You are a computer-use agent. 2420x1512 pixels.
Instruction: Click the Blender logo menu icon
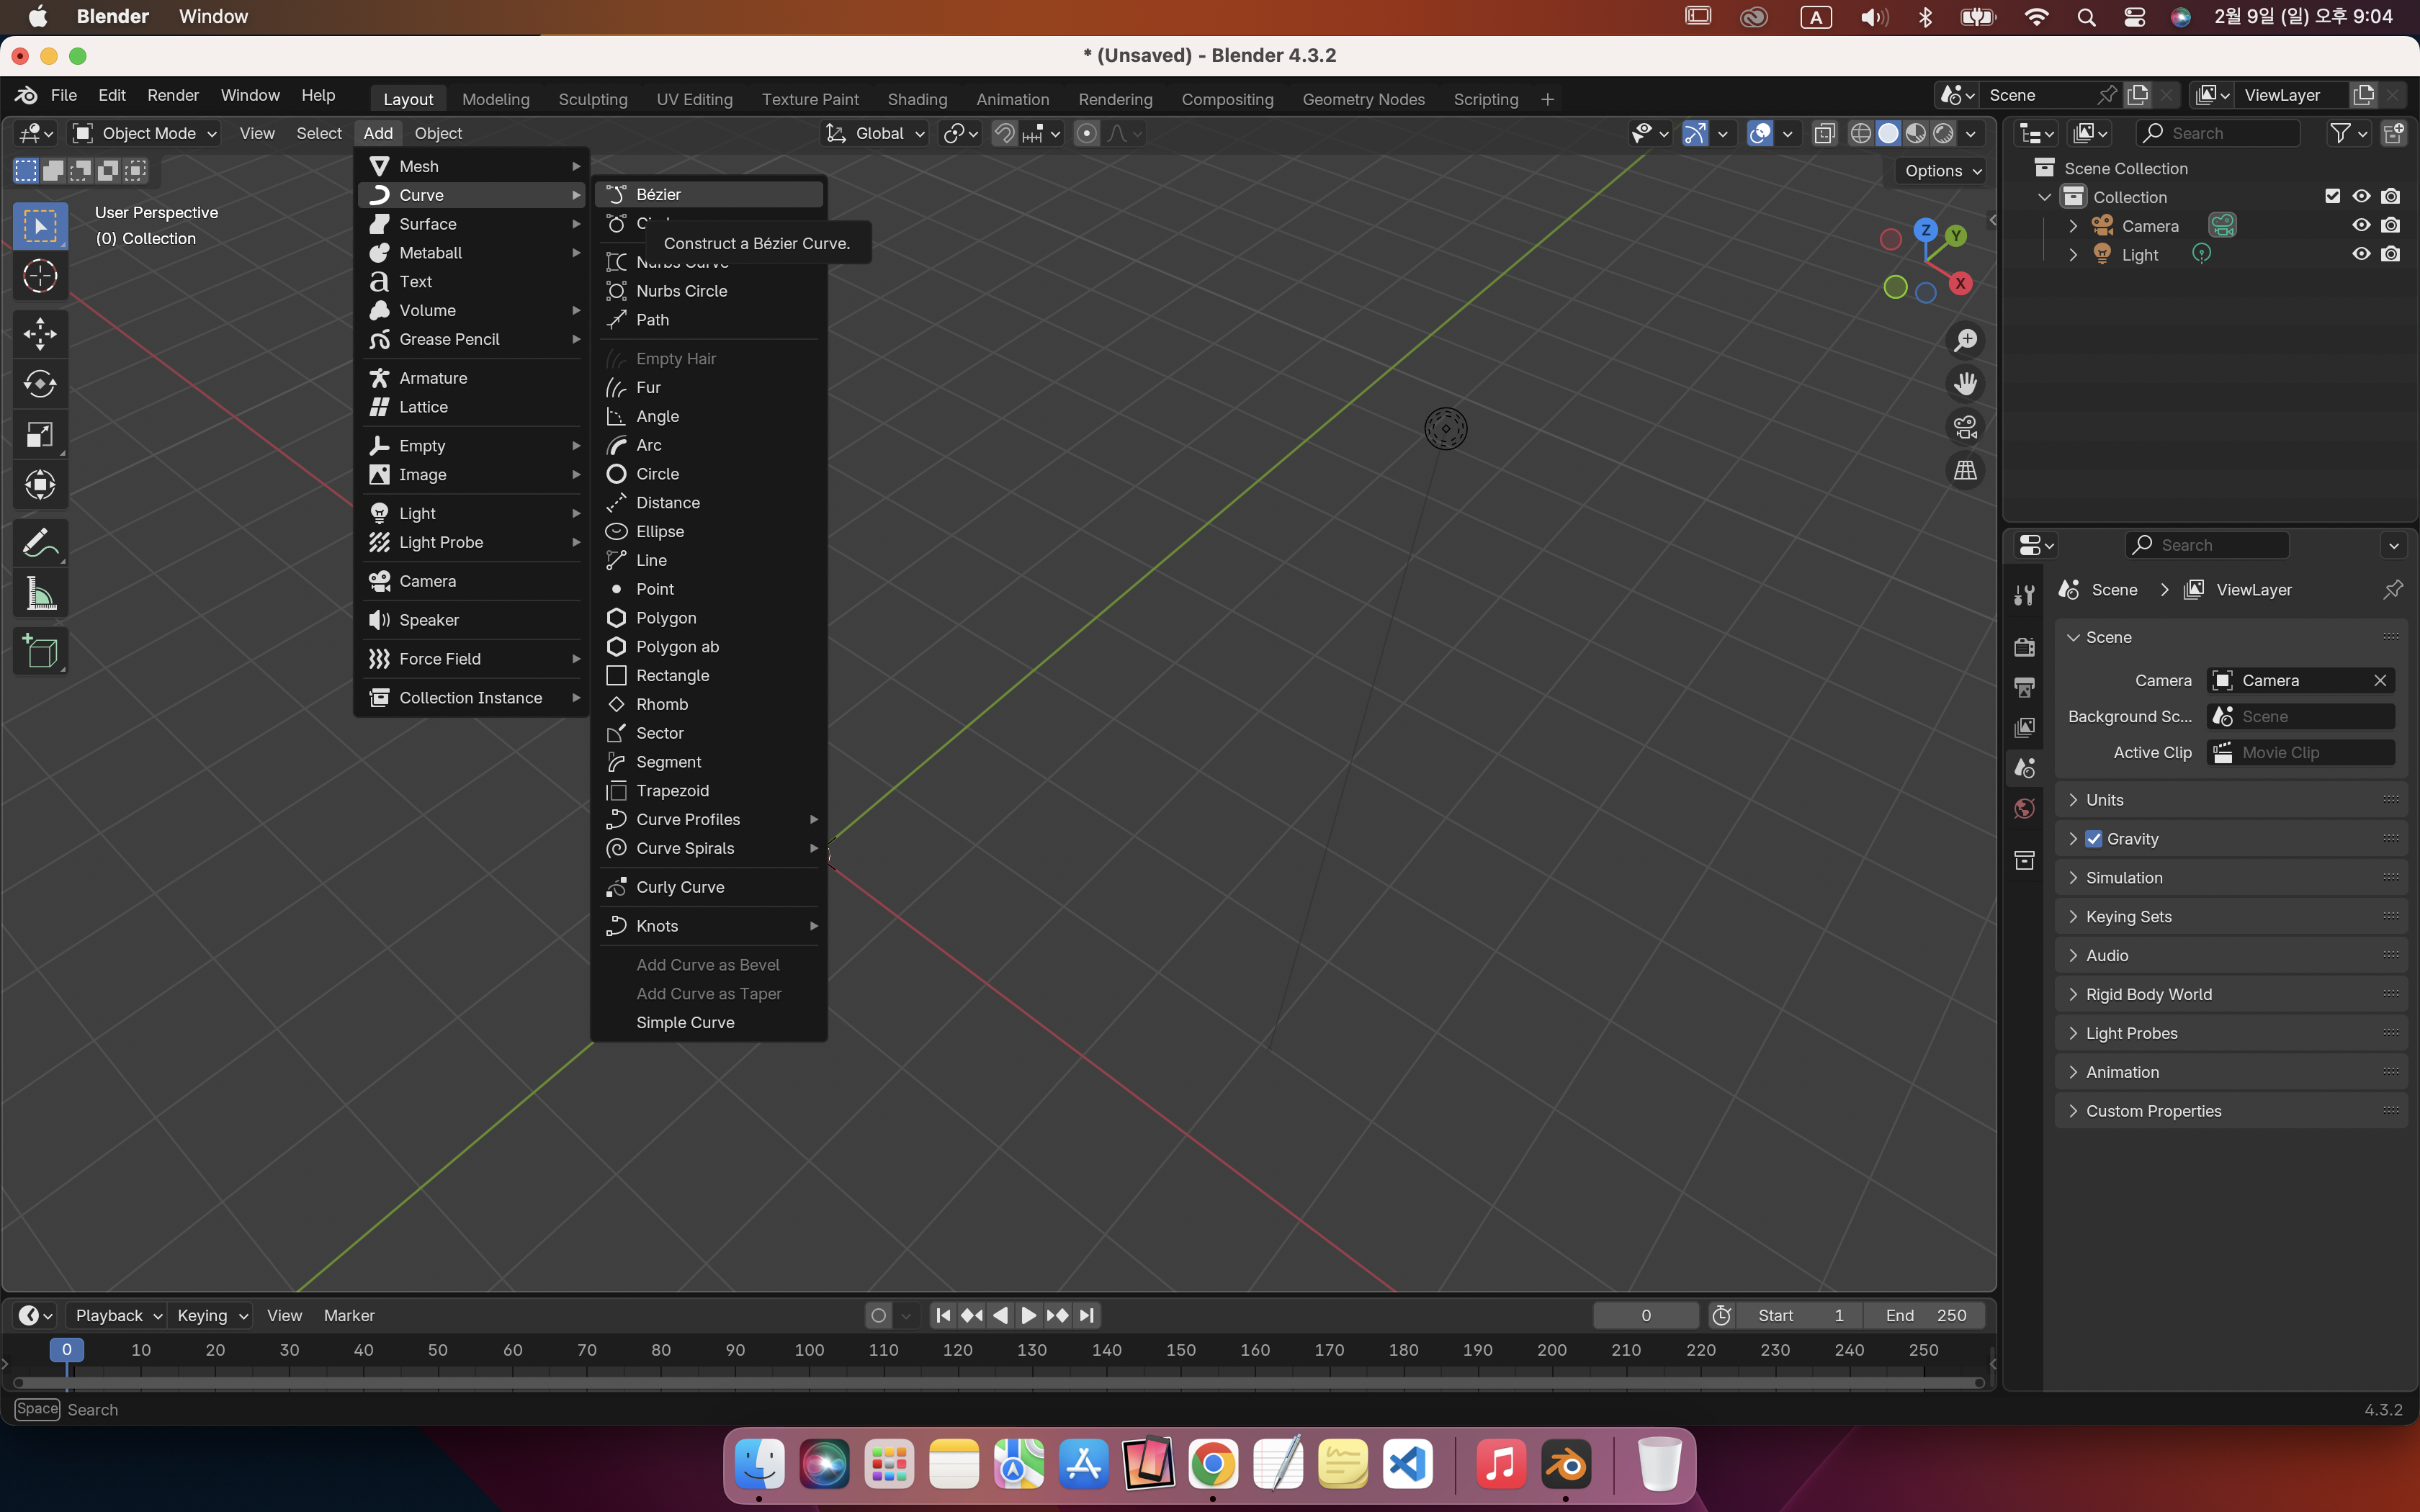[x=26, y=95]
